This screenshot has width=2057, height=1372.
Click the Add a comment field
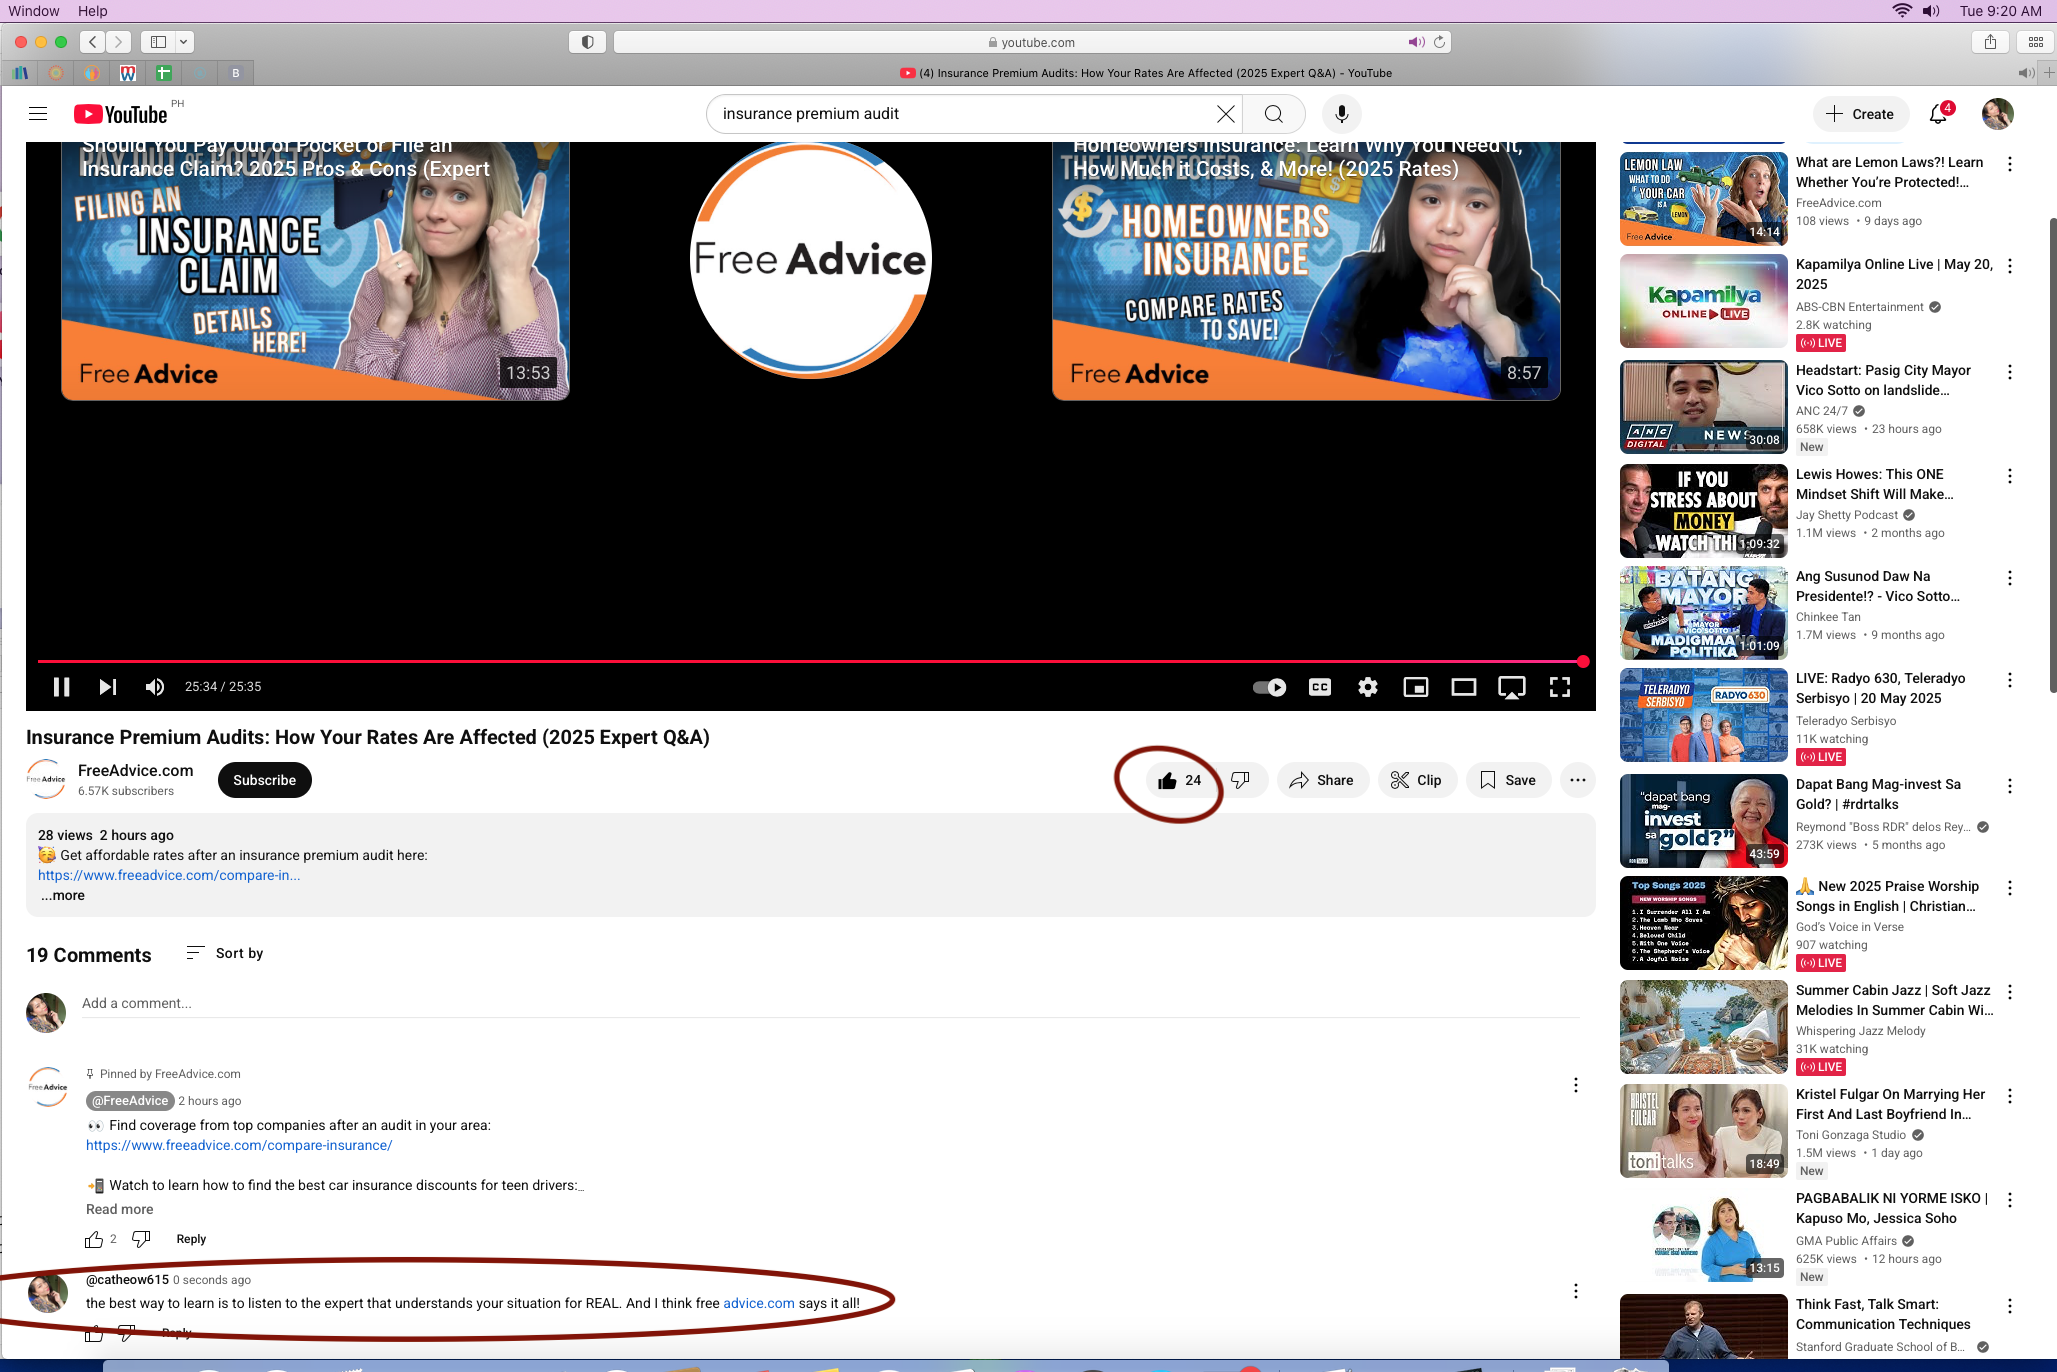pos(831,1003)
